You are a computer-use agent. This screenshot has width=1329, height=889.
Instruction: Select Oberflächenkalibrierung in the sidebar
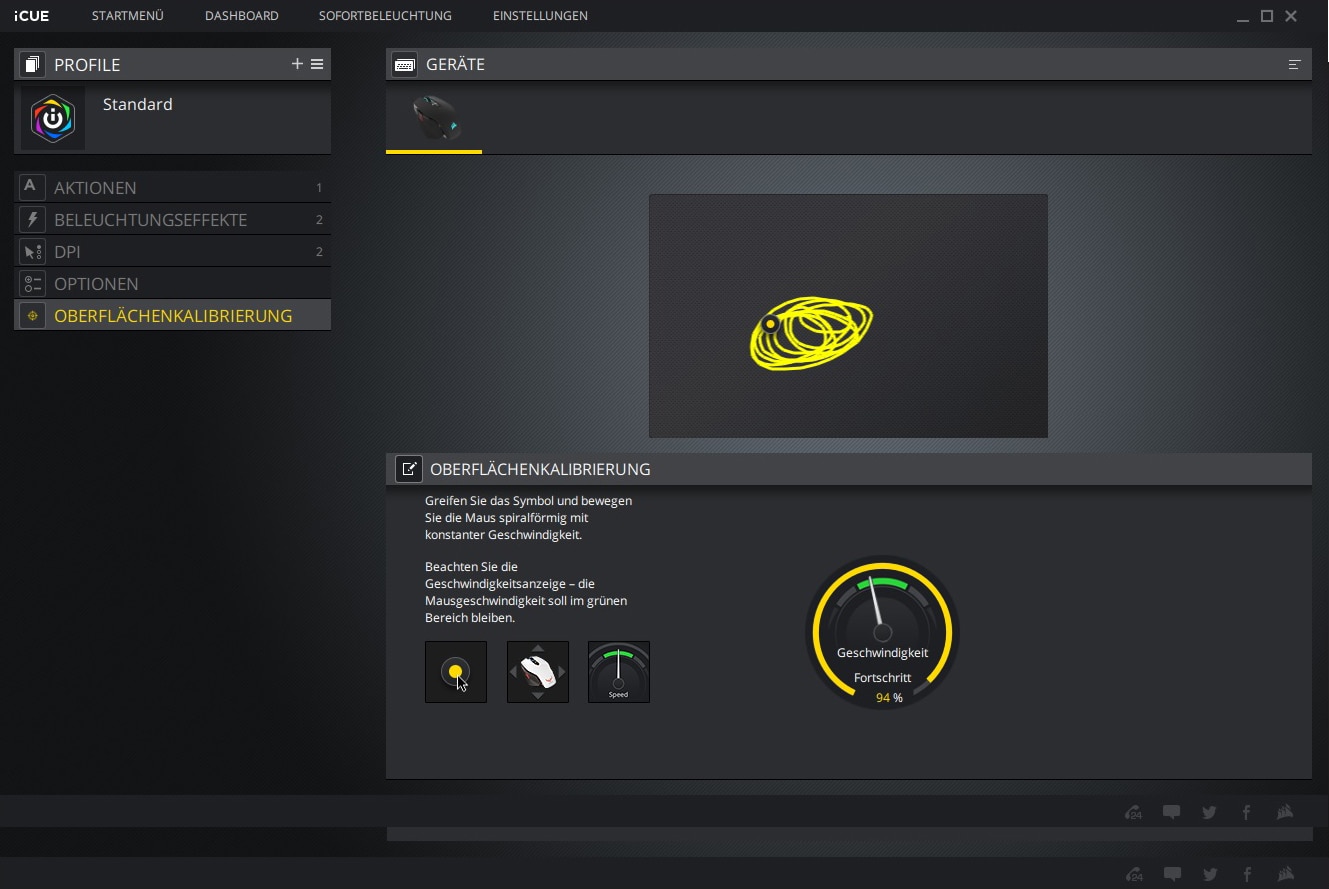[x=172, y=315]
